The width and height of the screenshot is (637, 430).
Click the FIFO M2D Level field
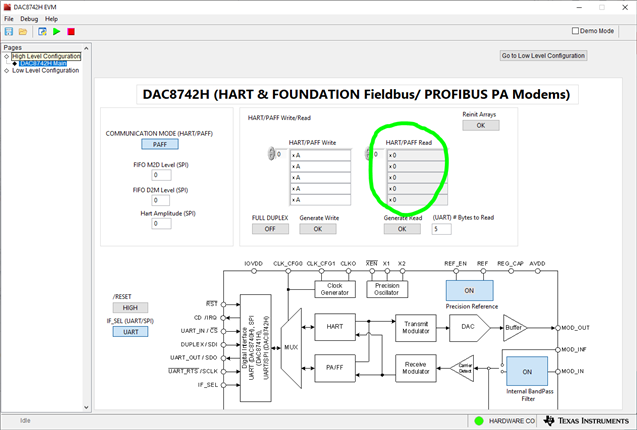pos(161,175)
